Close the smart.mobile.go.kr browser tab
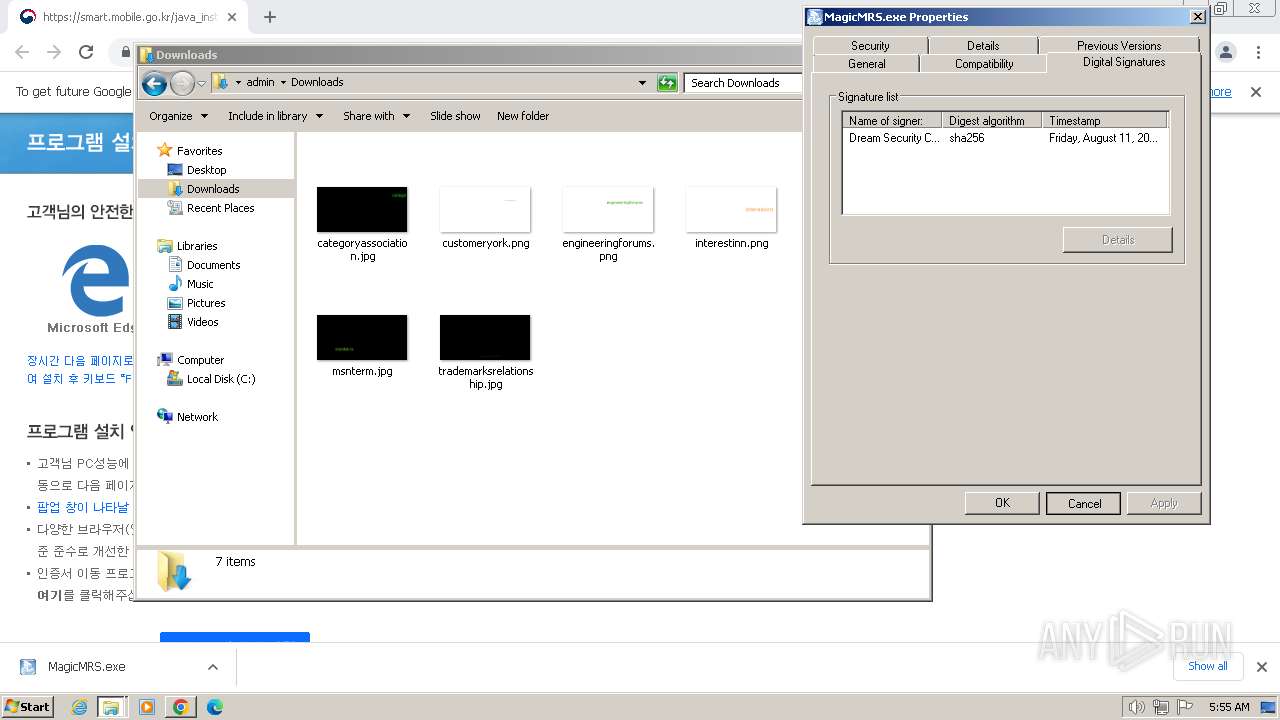The image size is (1280, 720). click(x=231, y=17)
